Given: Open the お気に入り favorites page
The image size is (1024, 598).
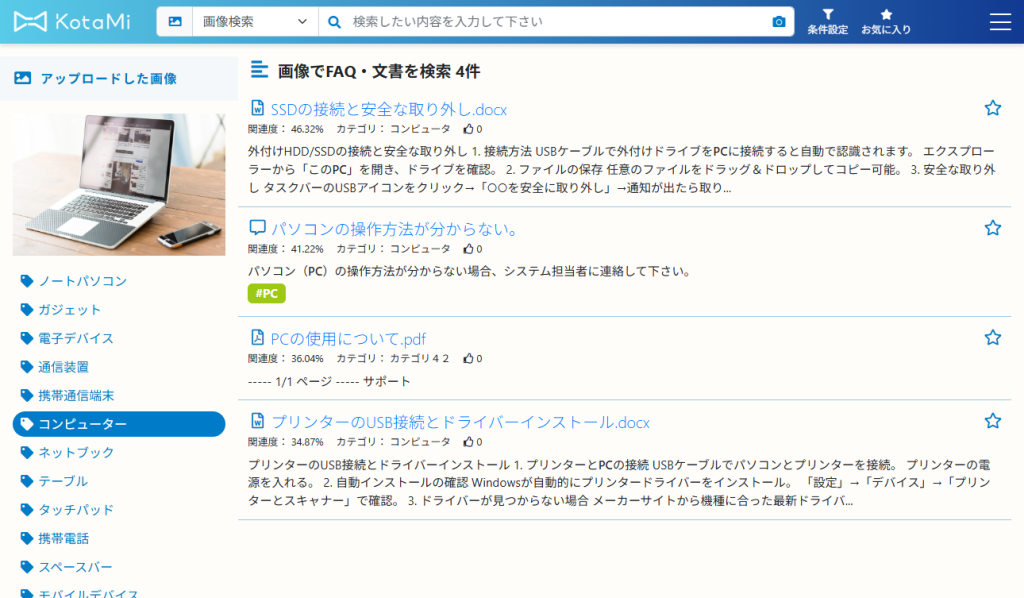Looking at the screenshot, I should 886,22.
